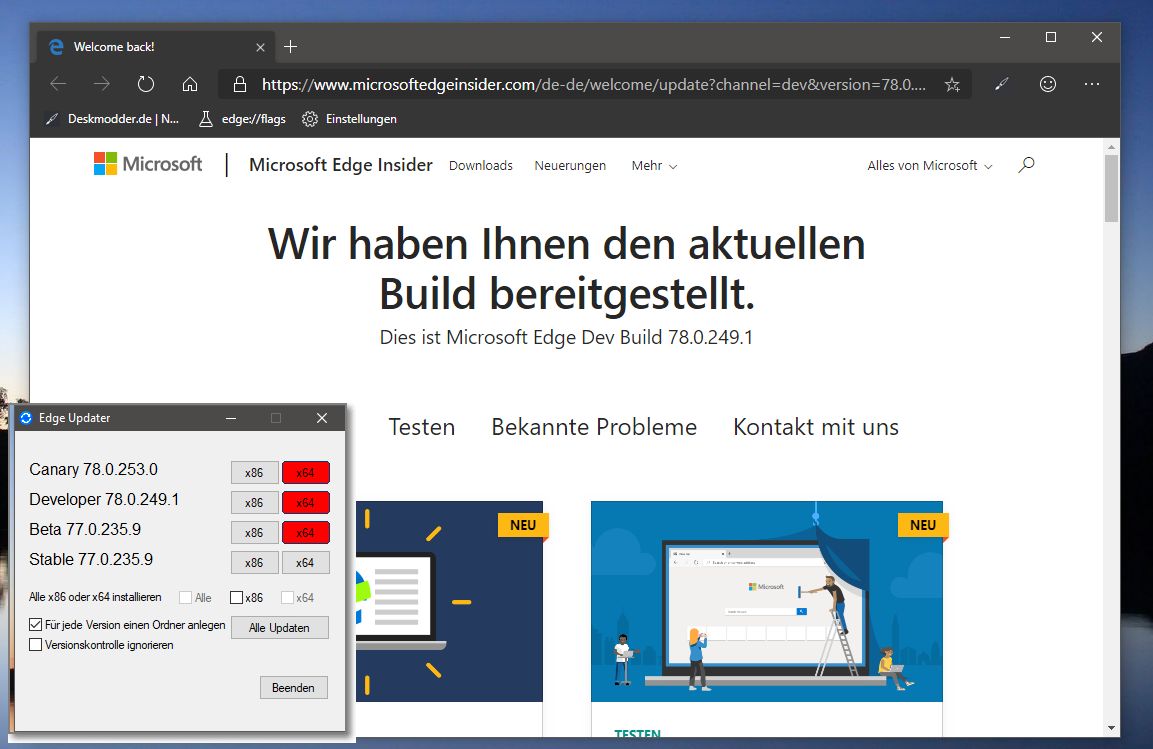Image resolution: width=1153 pixels, height=749 pixels.
Task: Click x86 button for Canary
Action: coord(254,473)
